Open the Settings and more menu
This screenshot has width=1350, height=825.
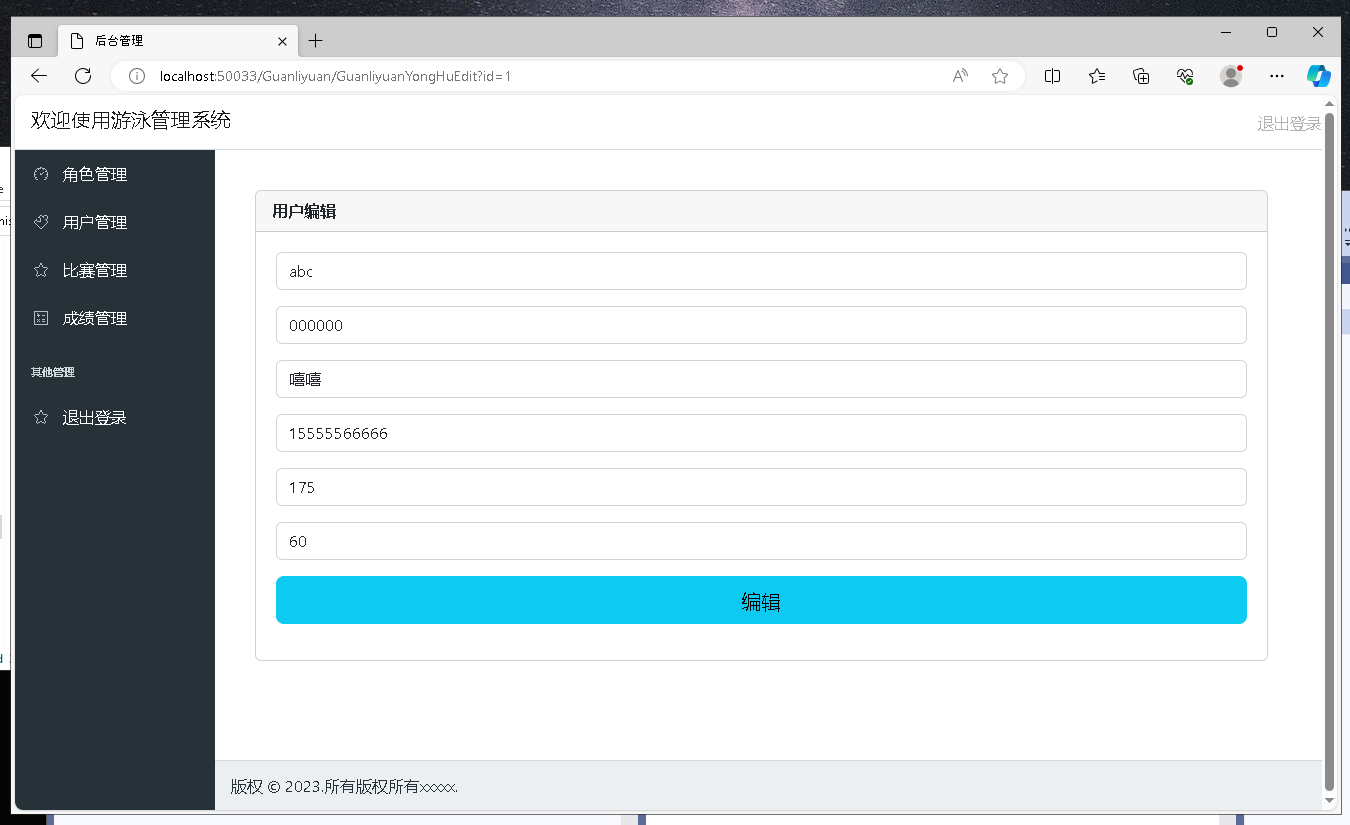pyautogui.click(x=1276, y=75)
